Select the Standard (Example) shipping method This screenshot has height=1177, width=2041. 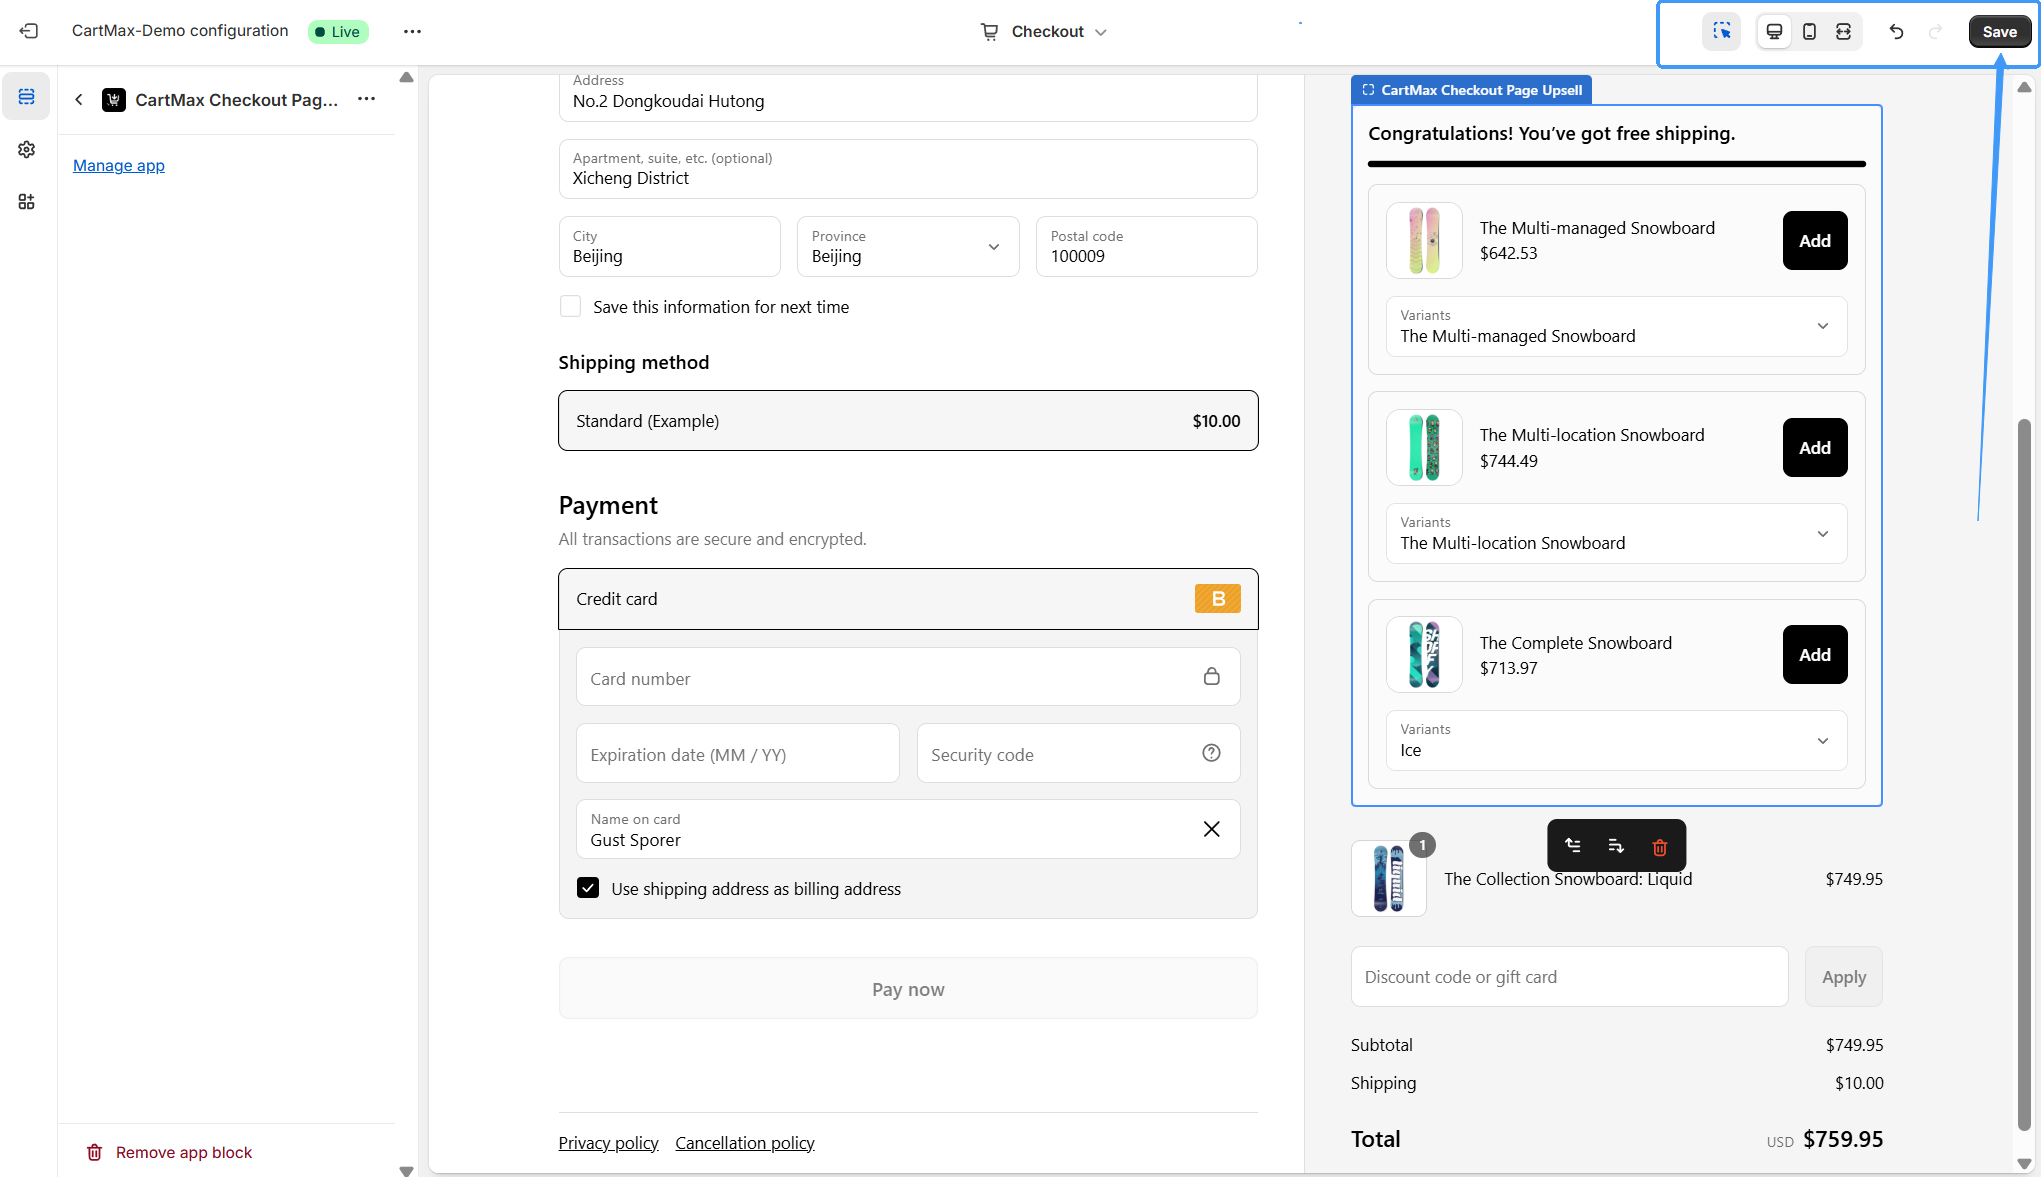tap(907, 421)
